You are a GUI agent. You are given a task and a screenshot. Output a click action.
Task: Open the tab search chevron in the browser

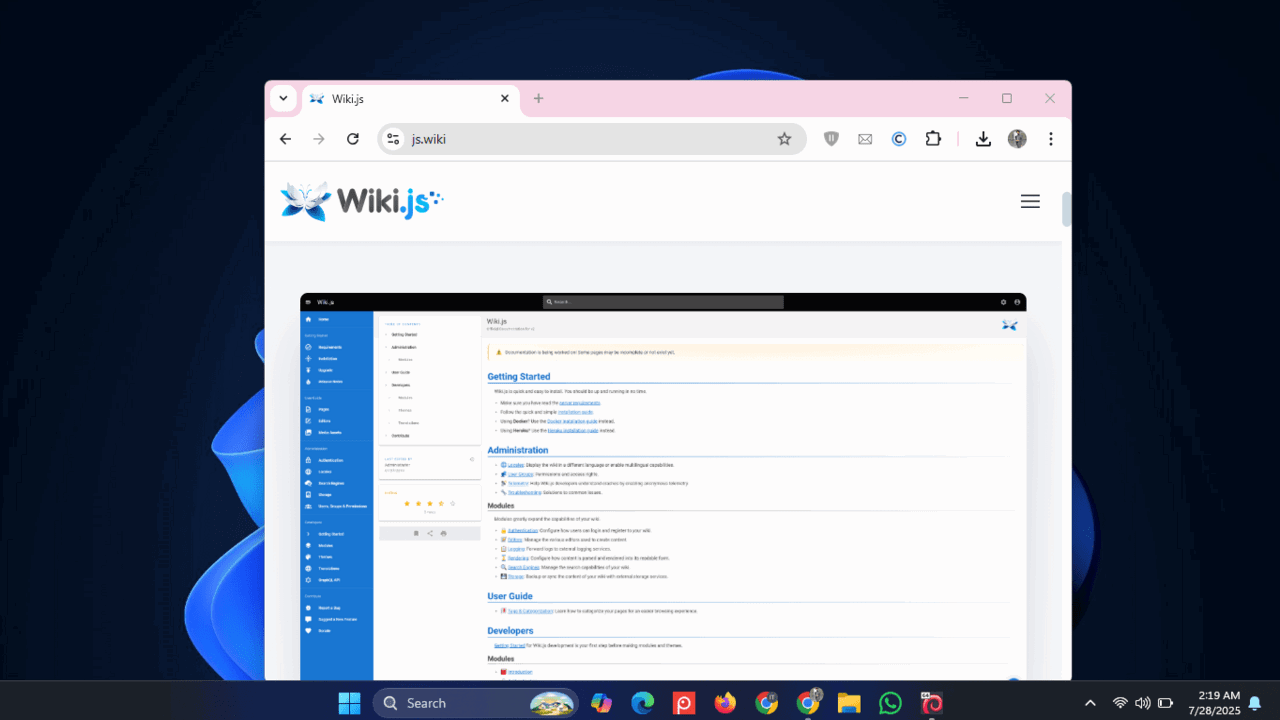[x=283, y=98]
